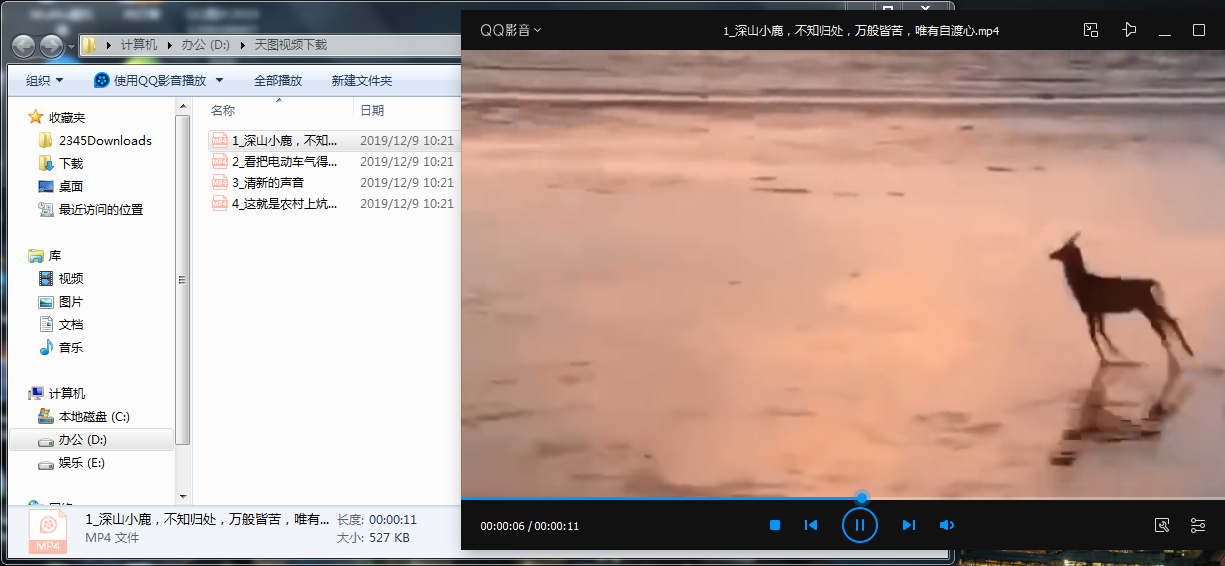The image size is (1225, 566).
Task: Select file 1_深山小鹿，不知...
Action: click(x=285, y=141)
